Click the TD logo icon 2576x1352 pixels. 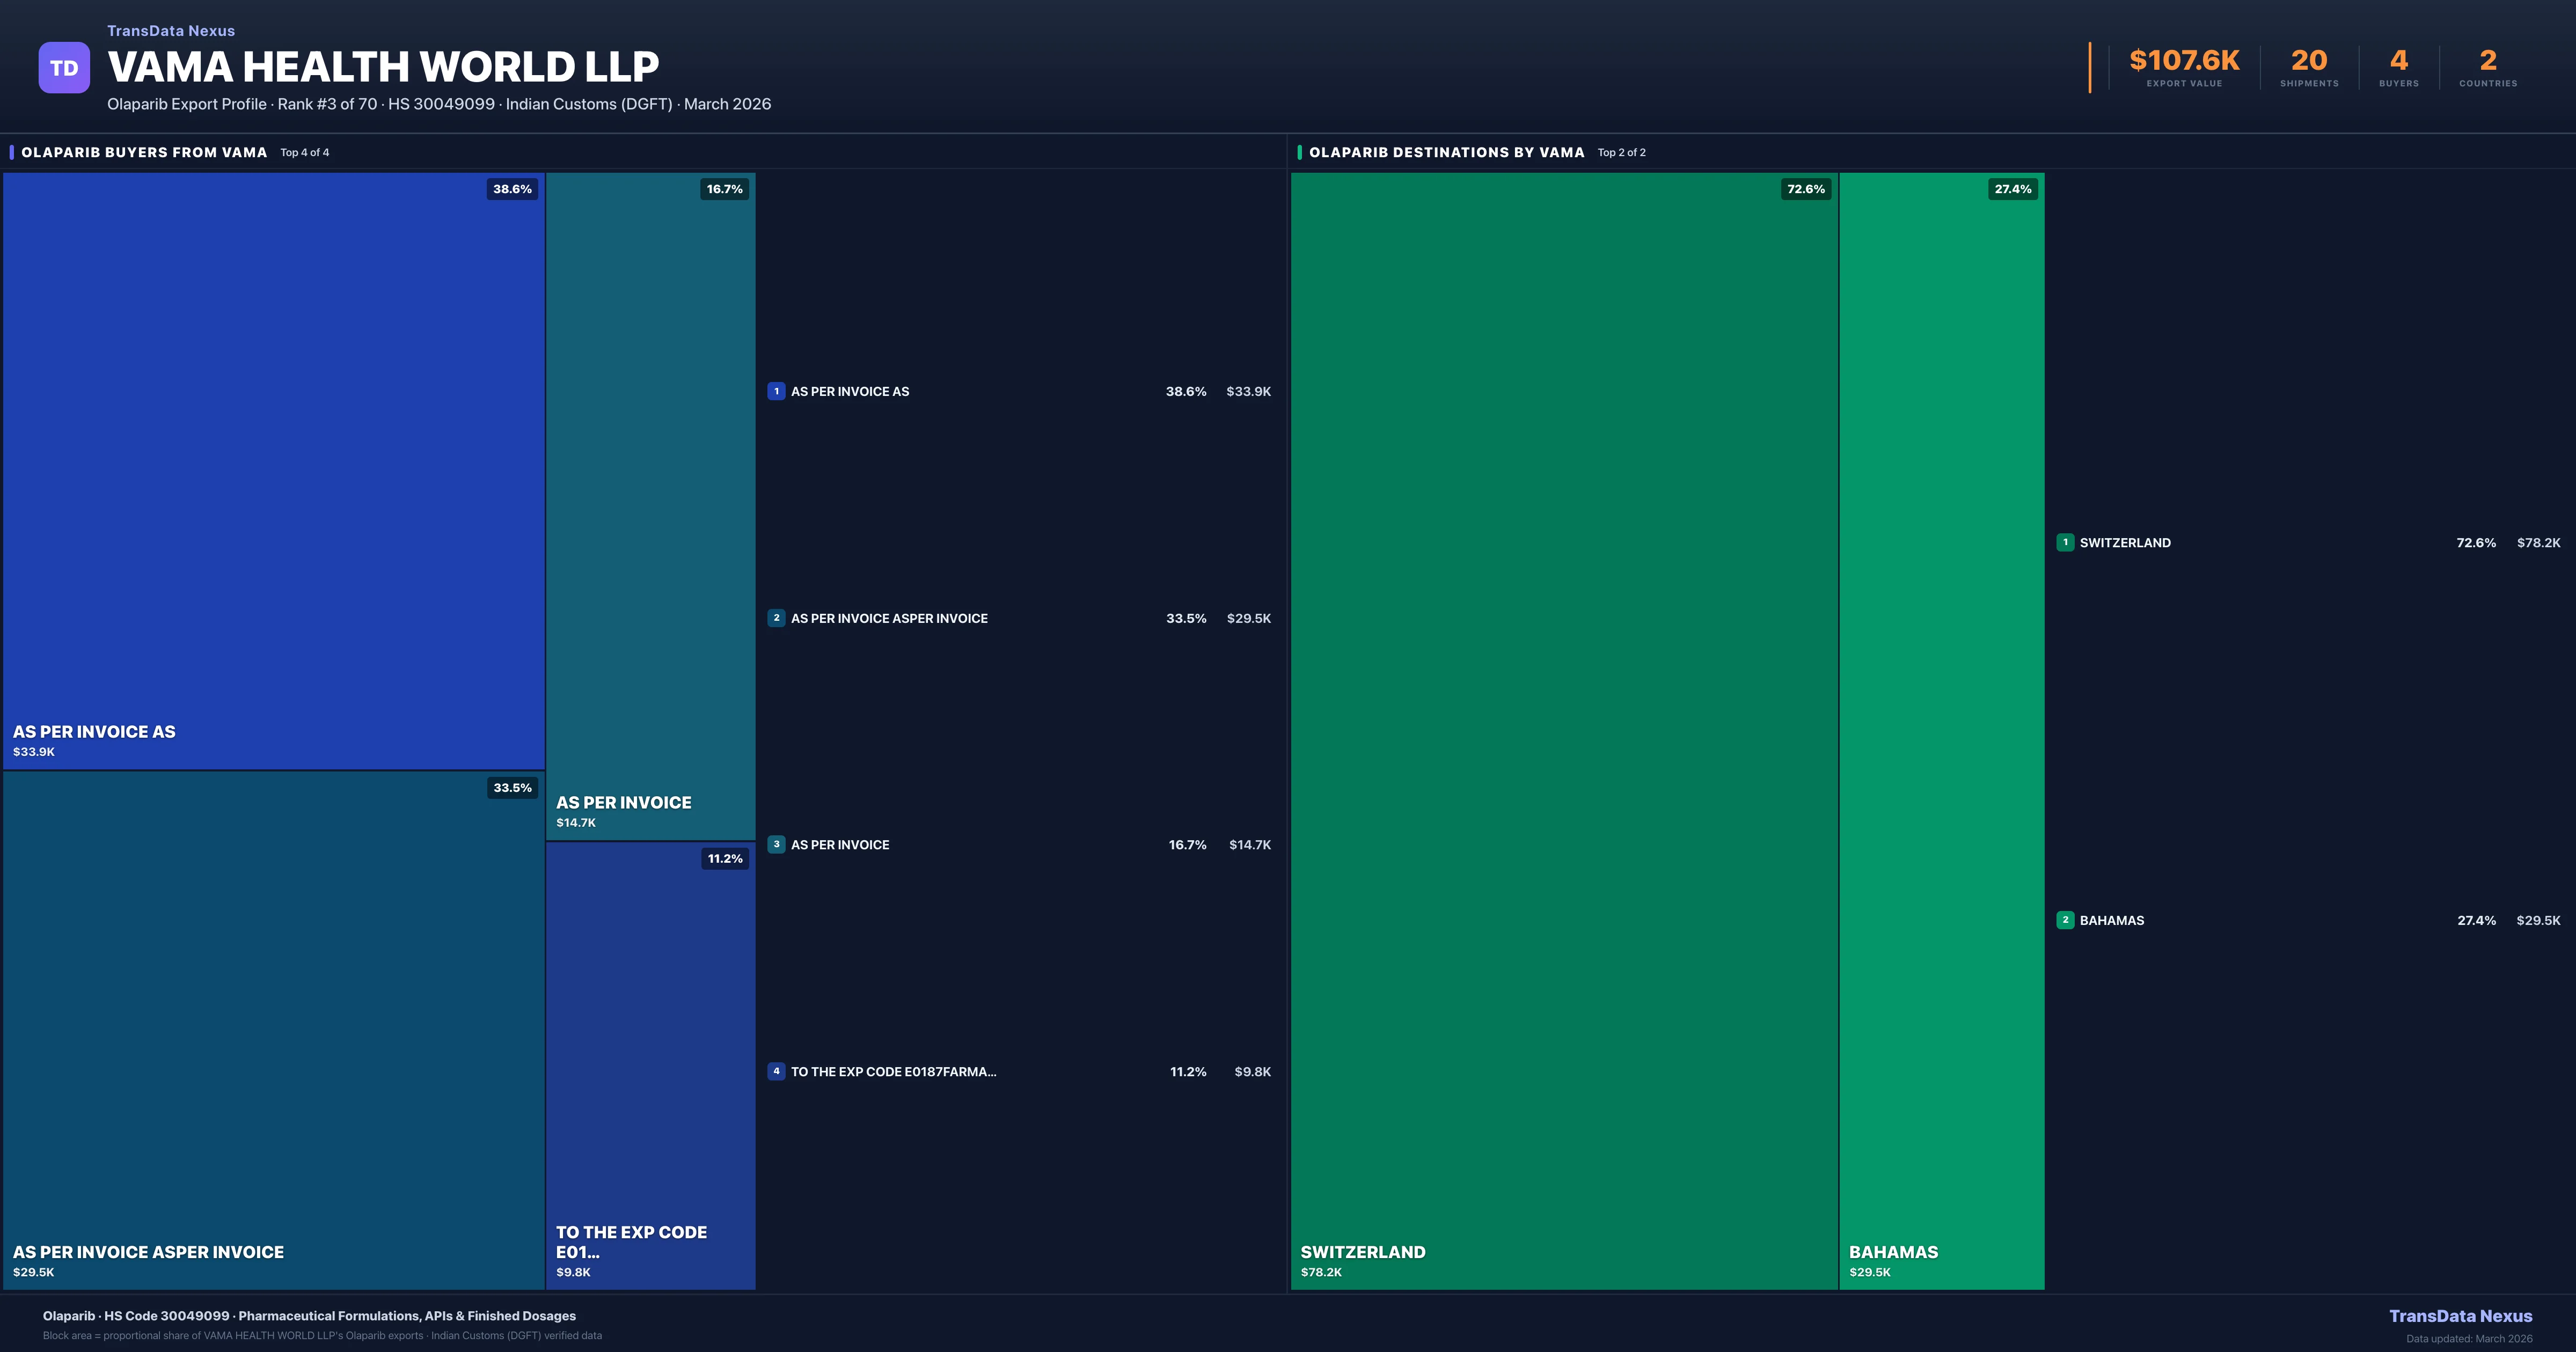click(64, 66)
